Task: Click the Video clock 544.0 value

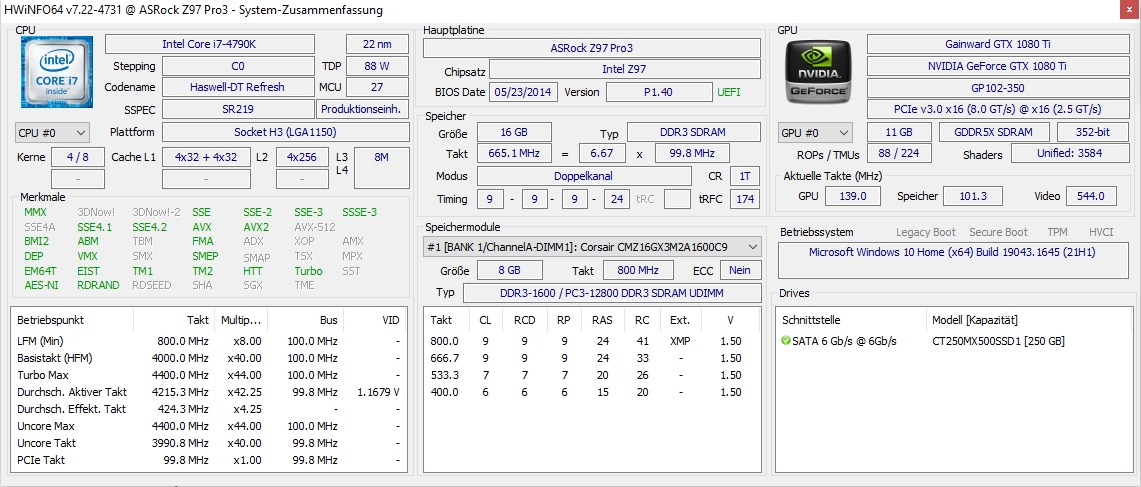Action: (x=1091, y=196)
